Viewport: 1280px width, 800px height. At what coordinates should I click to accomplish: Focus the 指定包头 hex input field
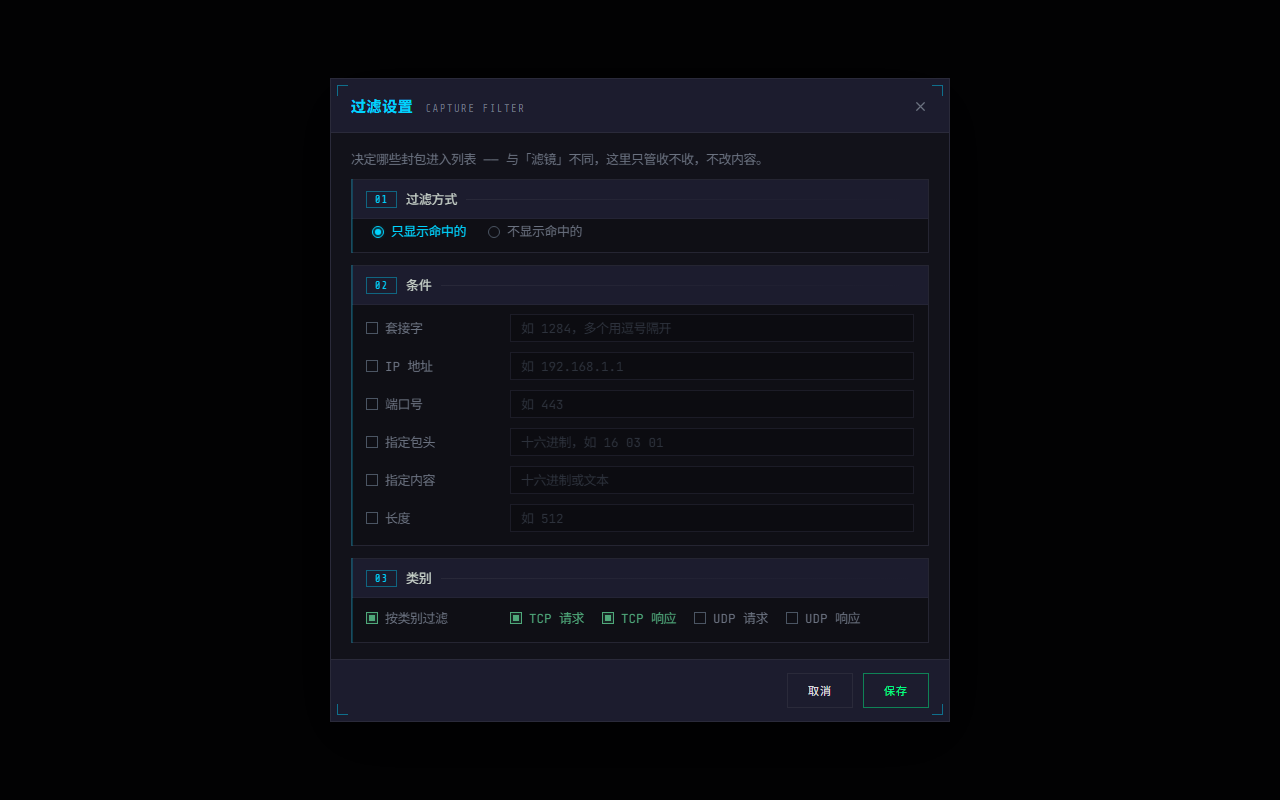pyautogui.click(x=712, y=442)
